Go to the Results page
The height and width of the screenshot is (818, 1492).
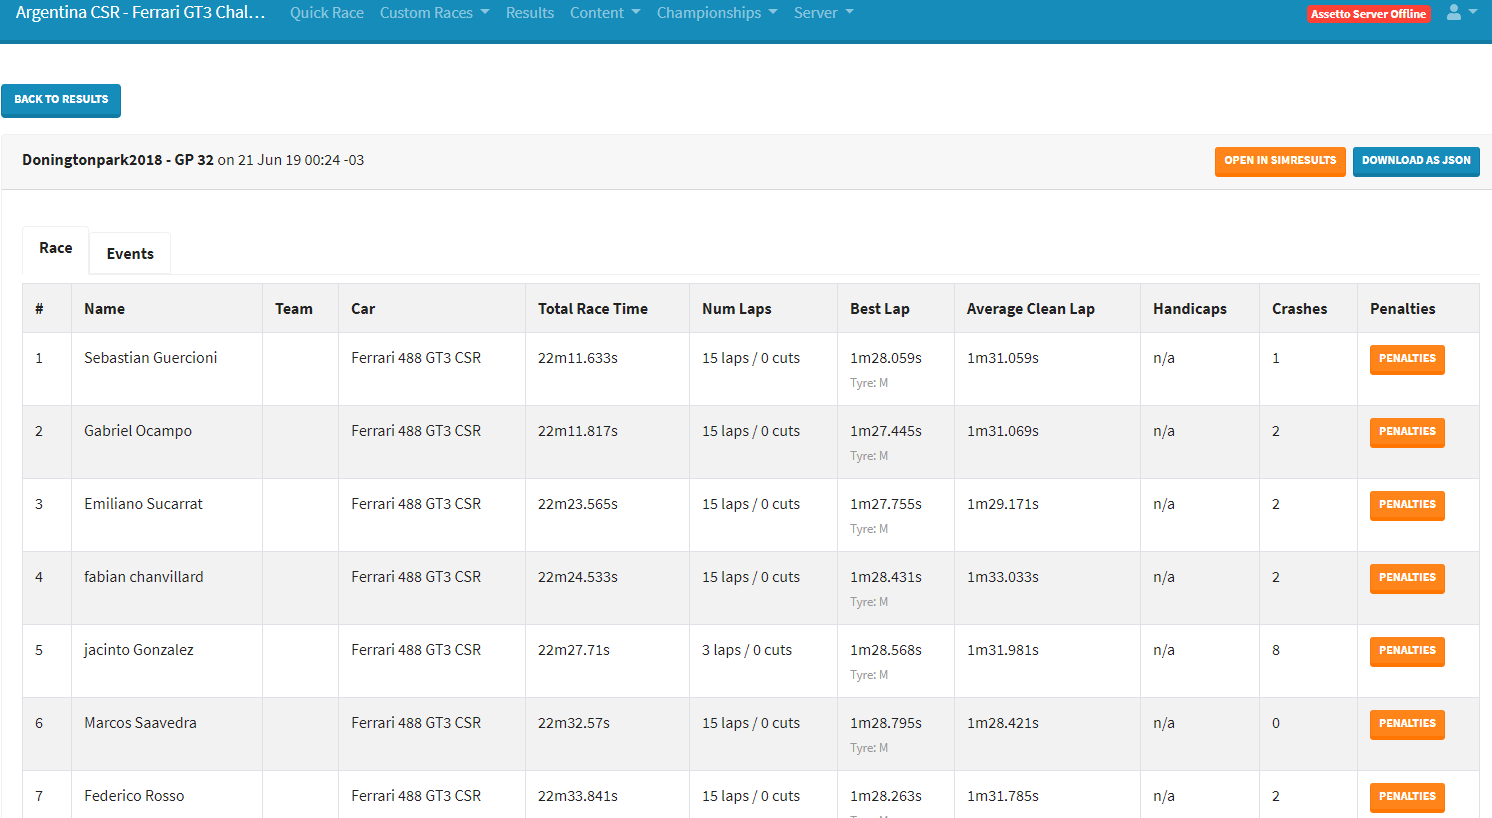(x=530, y=13)
